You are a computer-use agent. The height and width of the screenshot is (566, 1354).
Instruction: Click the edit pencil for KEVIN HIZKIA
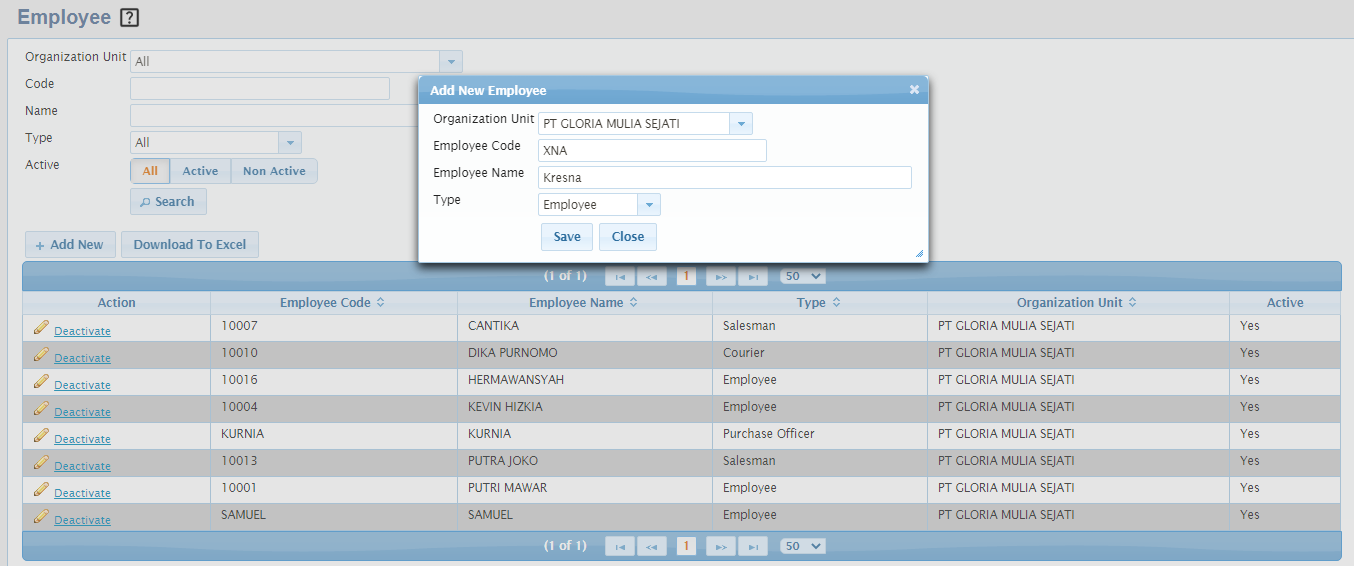[41, 408]
